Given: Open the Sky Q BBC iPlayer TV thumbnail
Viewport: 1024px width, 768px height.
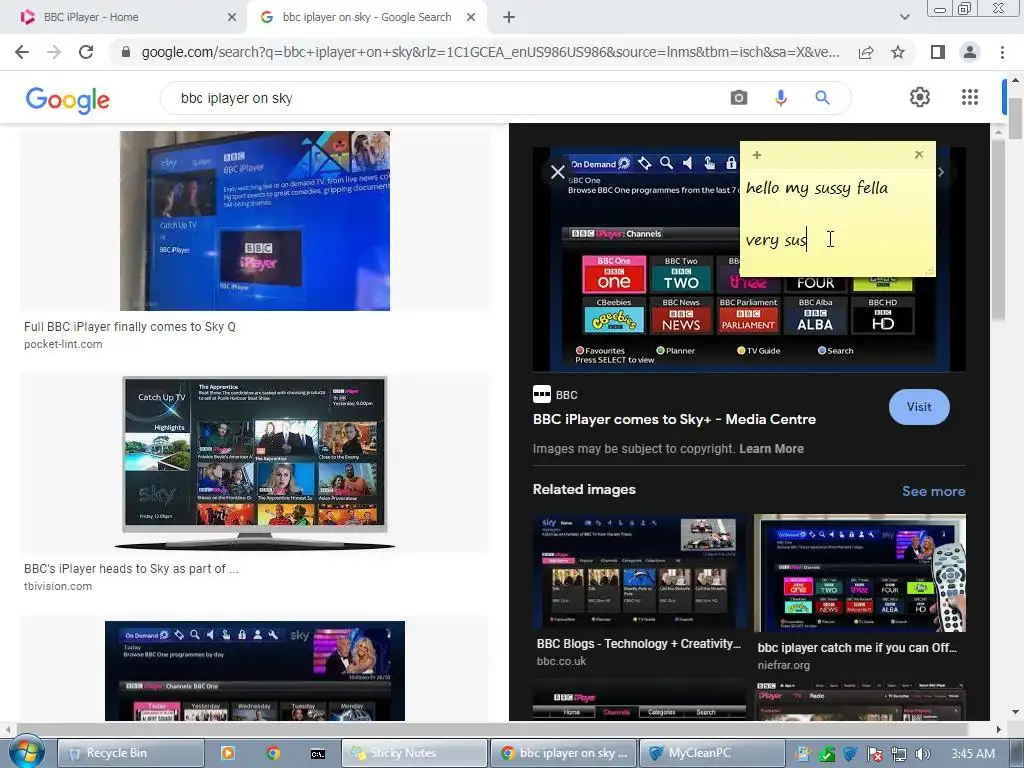Looking at the screenshot, I should (x=255, y=221).
